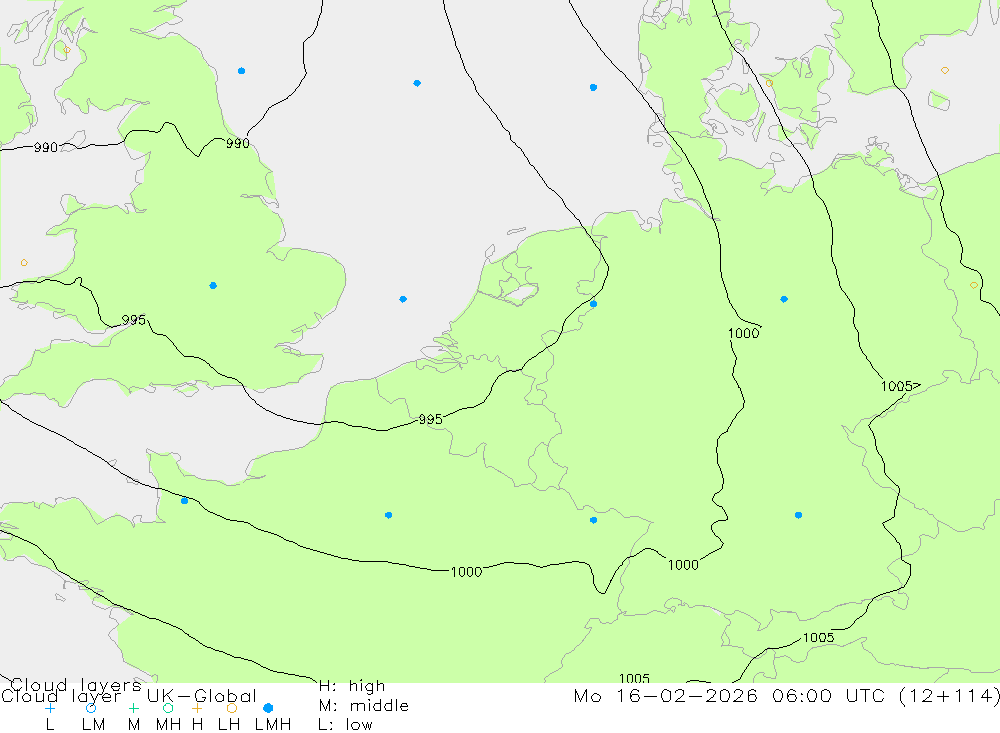Click the 995 isobar label over Belgium
Screen dimensions: 1000x733
pos(430,420)
